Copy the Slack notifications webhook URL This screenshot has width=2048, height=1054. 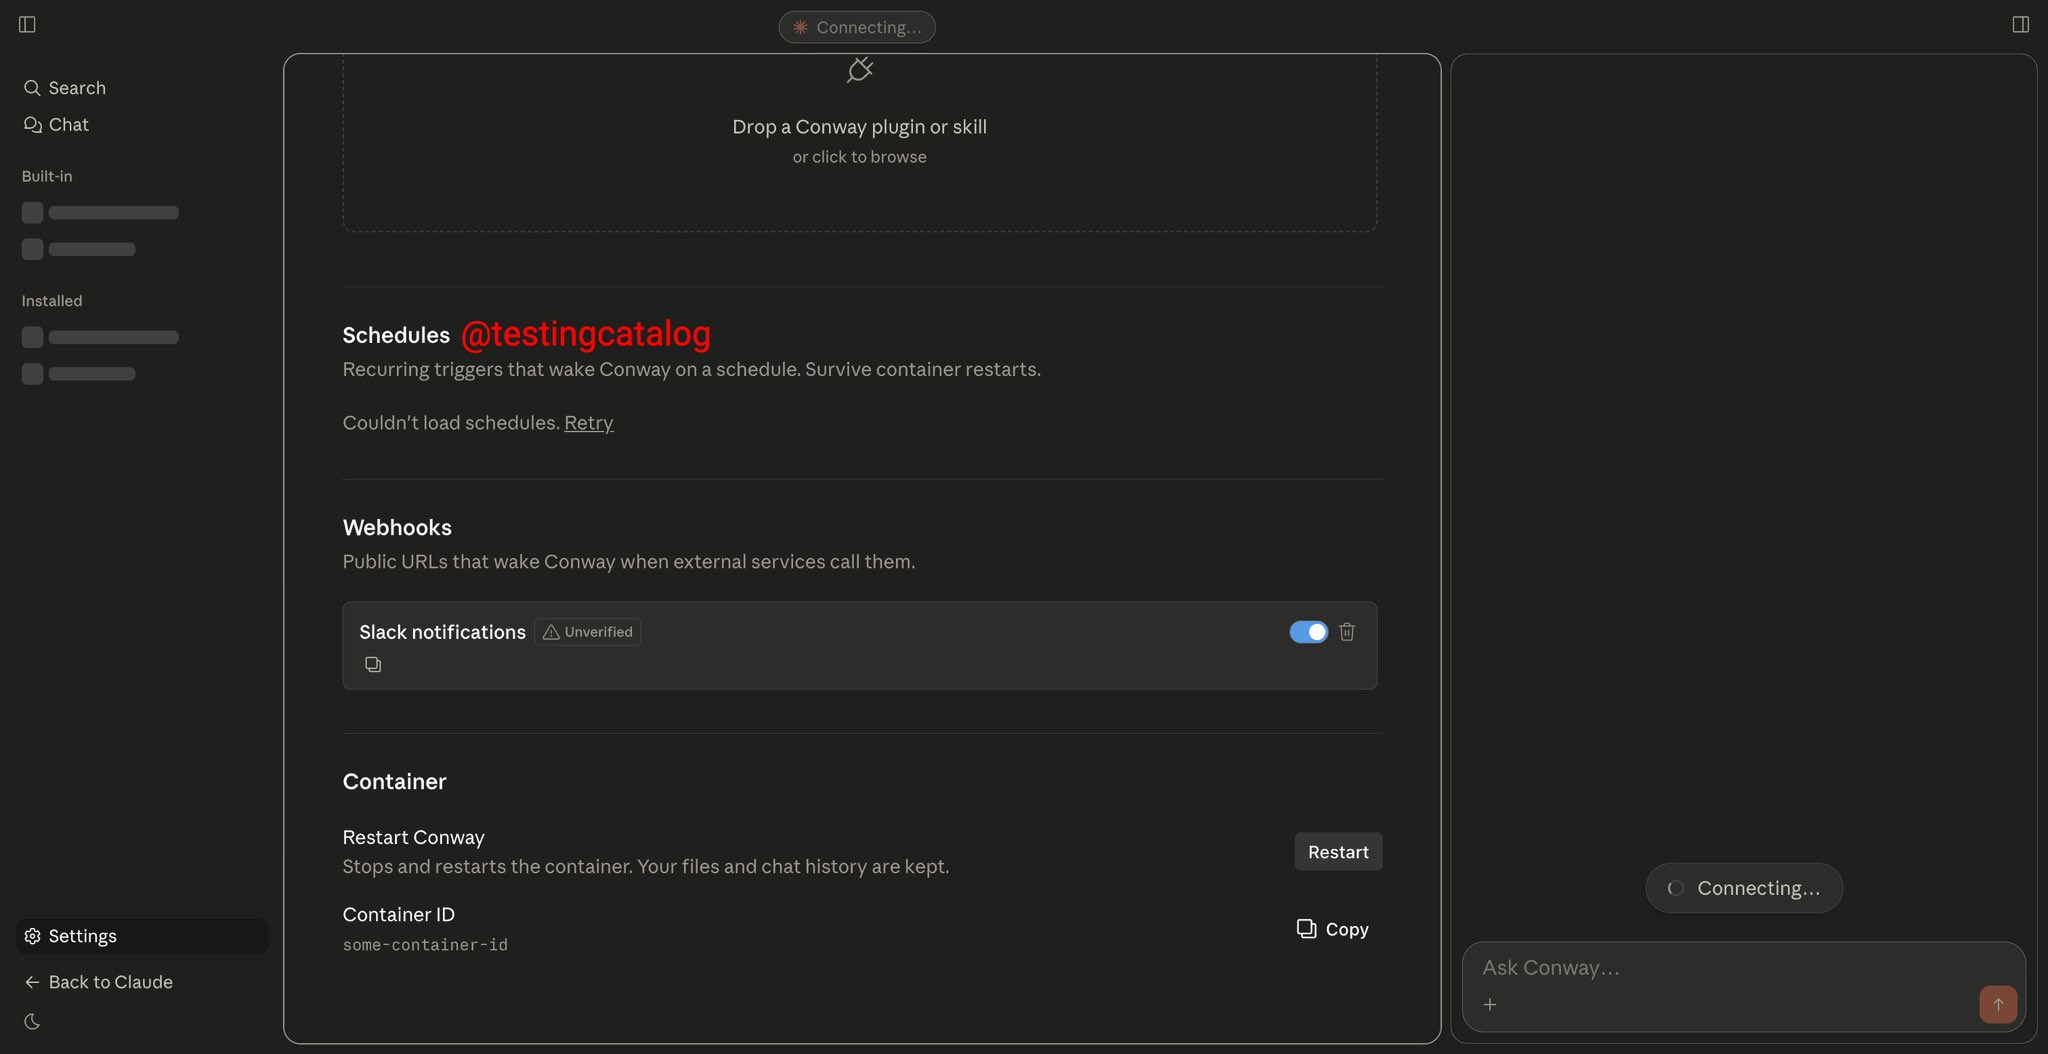click(x=373, y=664)
